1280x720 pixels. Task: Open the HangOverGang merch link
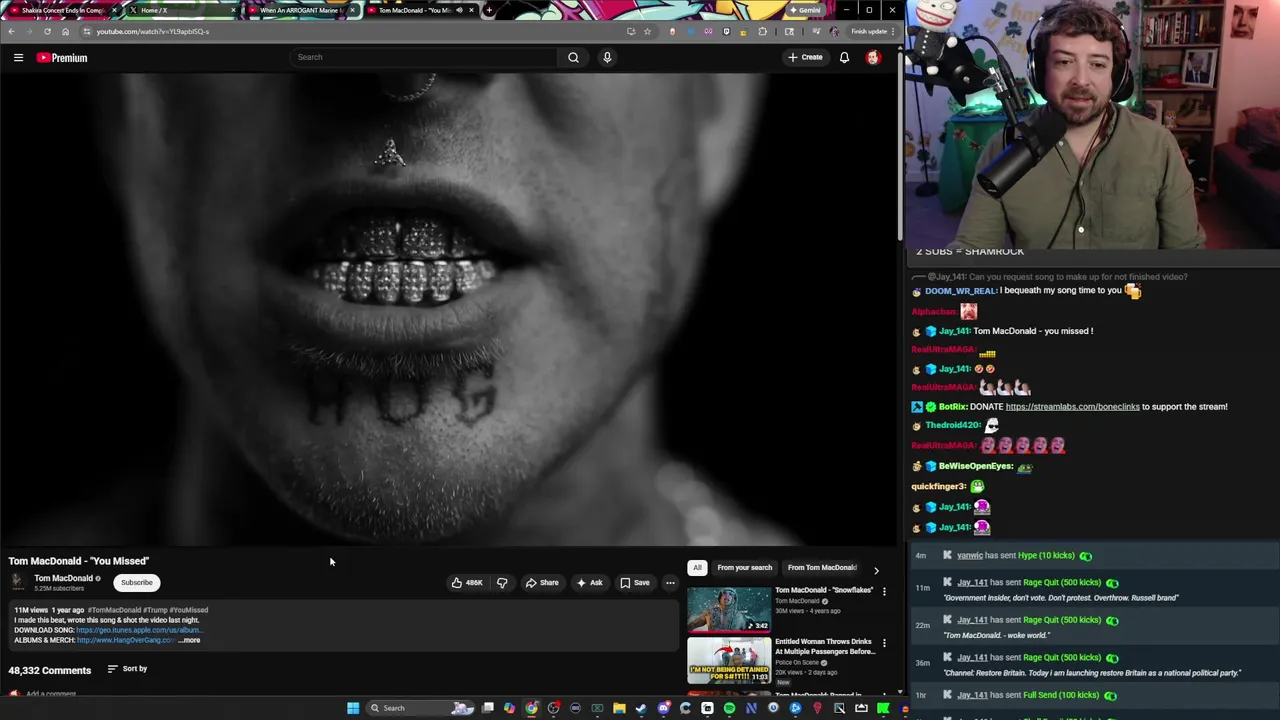tap(126, 640)
